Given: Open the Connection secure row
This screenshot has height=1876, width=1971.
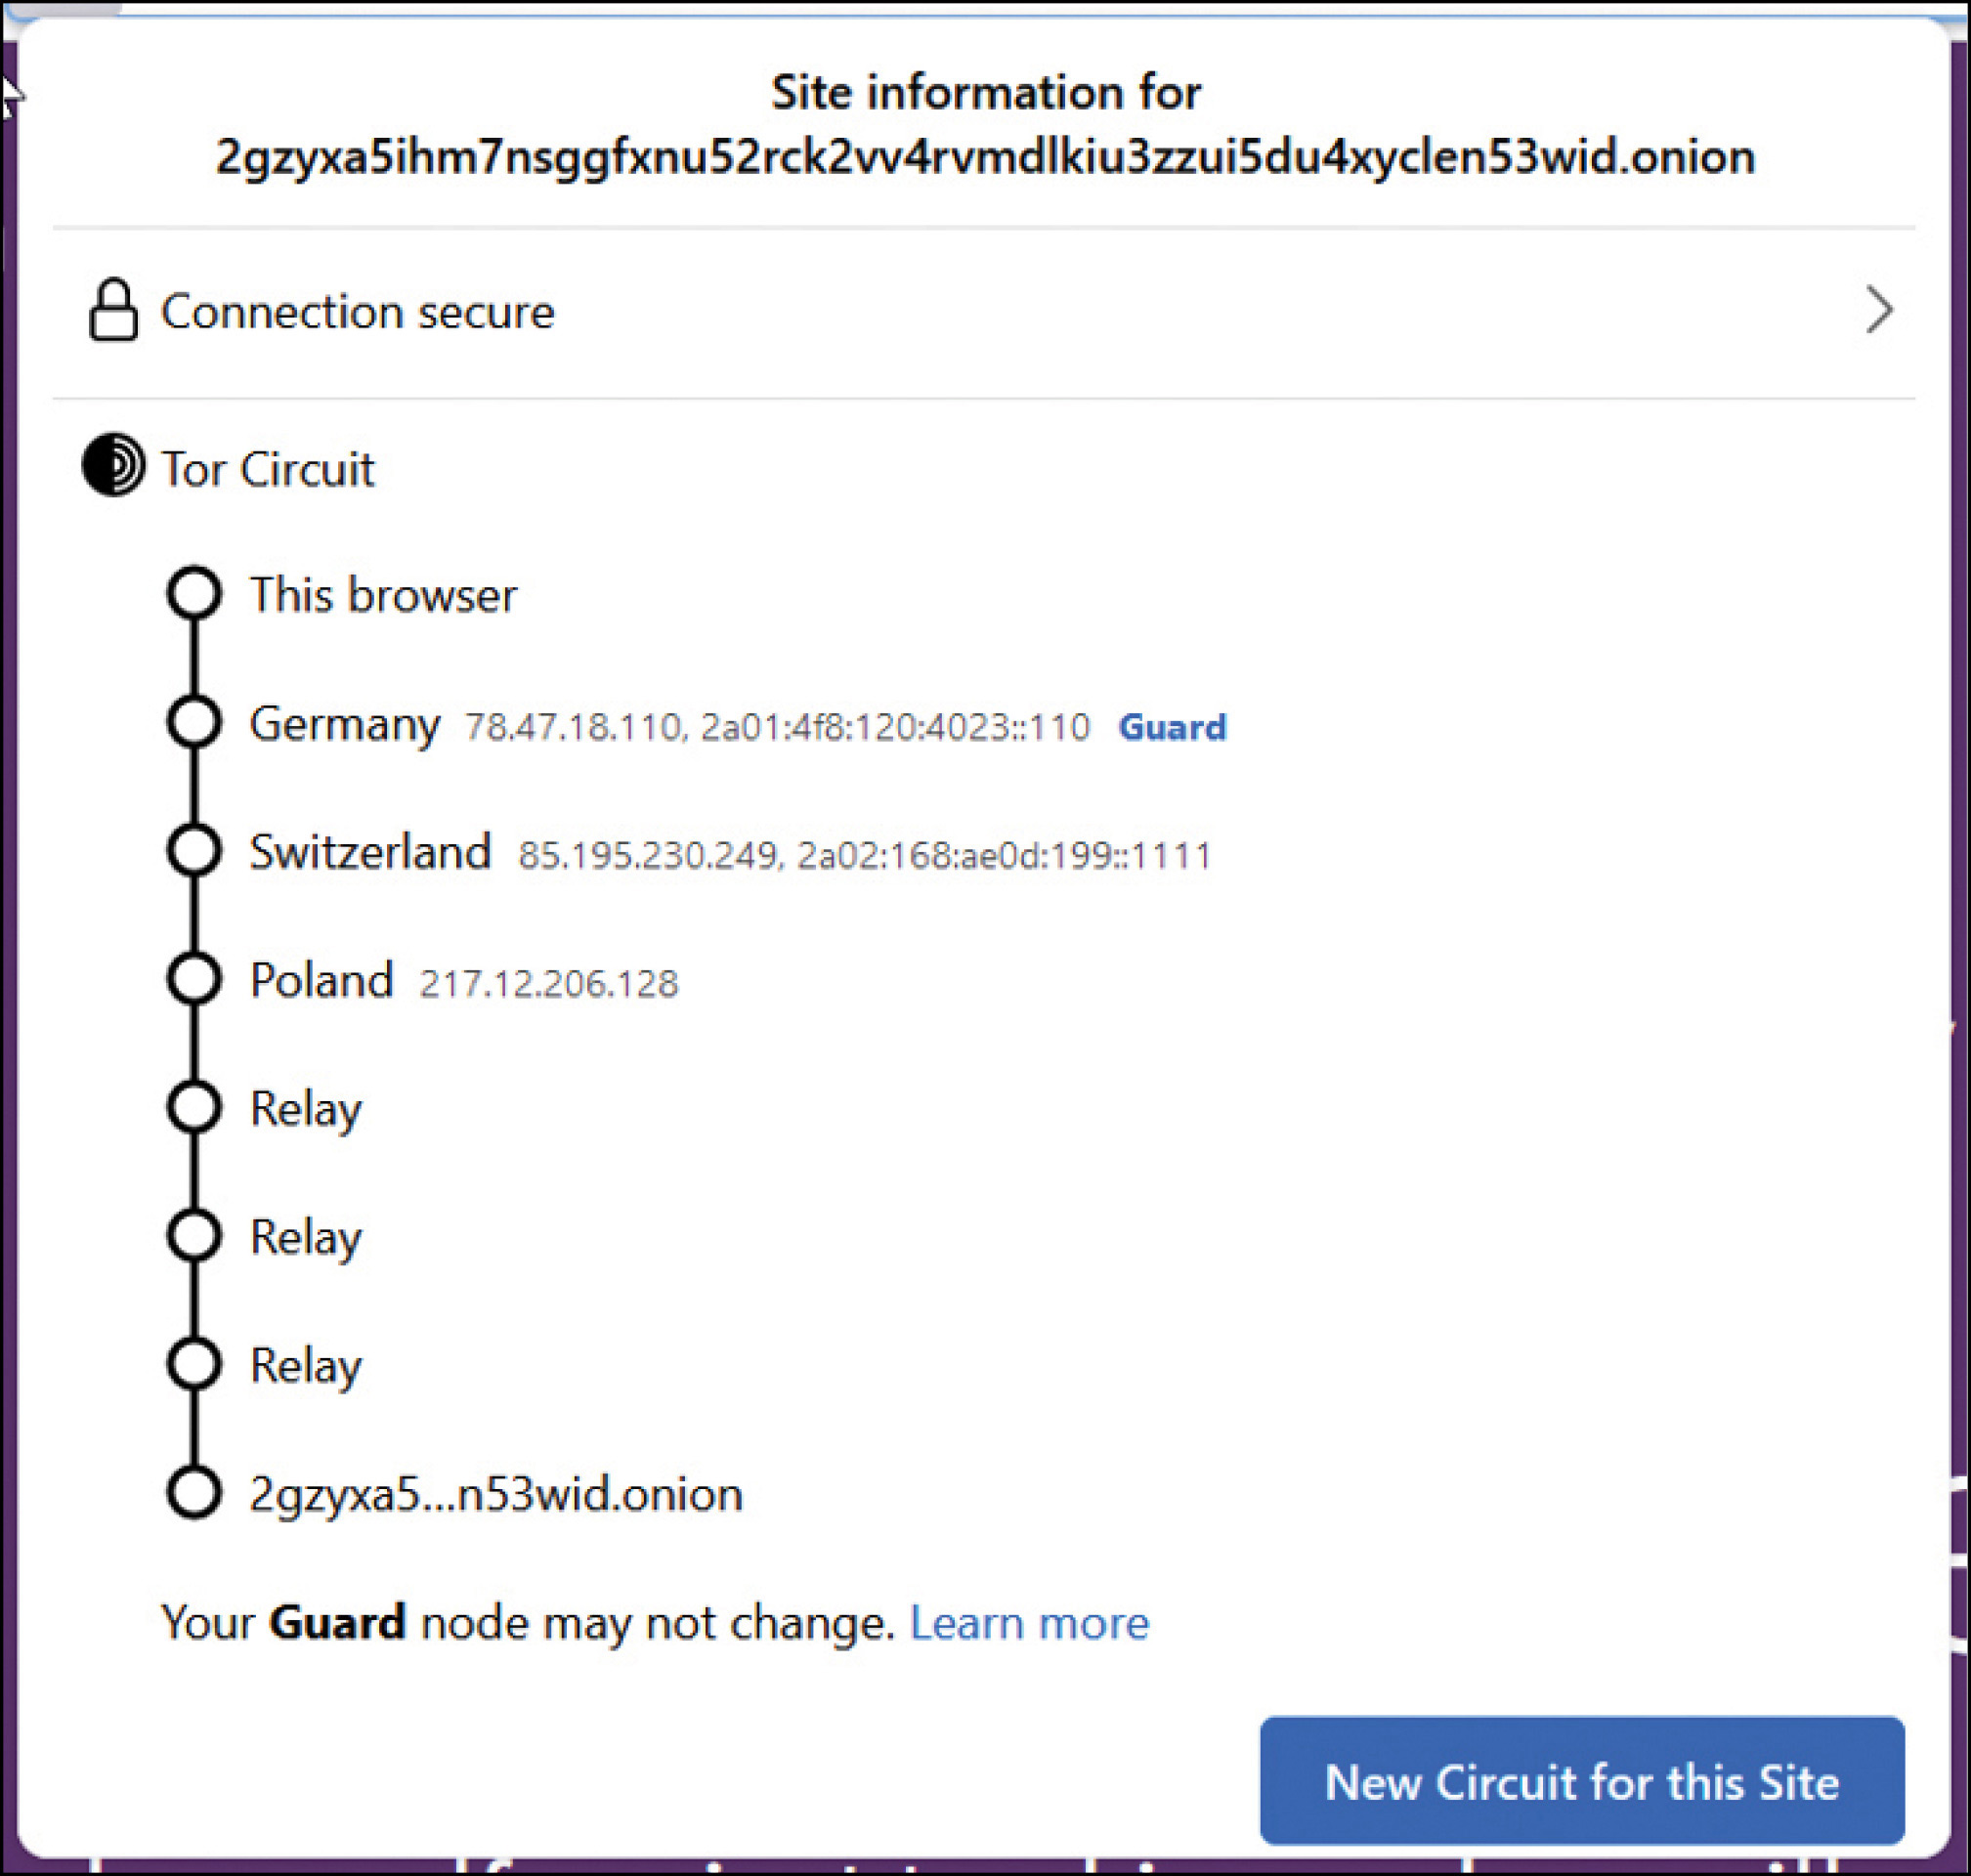Looking at the screenshot, I should (x=357, y=312).
